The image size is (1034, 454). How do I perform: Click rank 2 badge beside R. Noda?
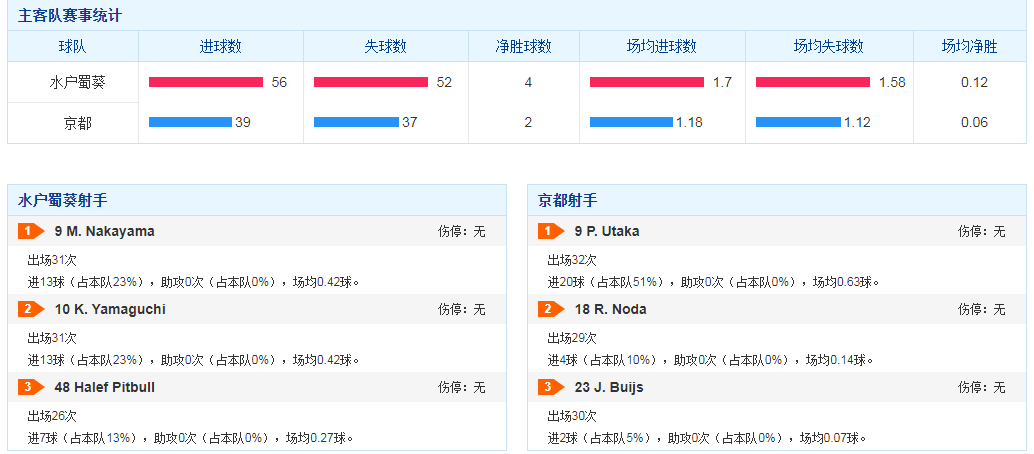click(x=551, y=310)
